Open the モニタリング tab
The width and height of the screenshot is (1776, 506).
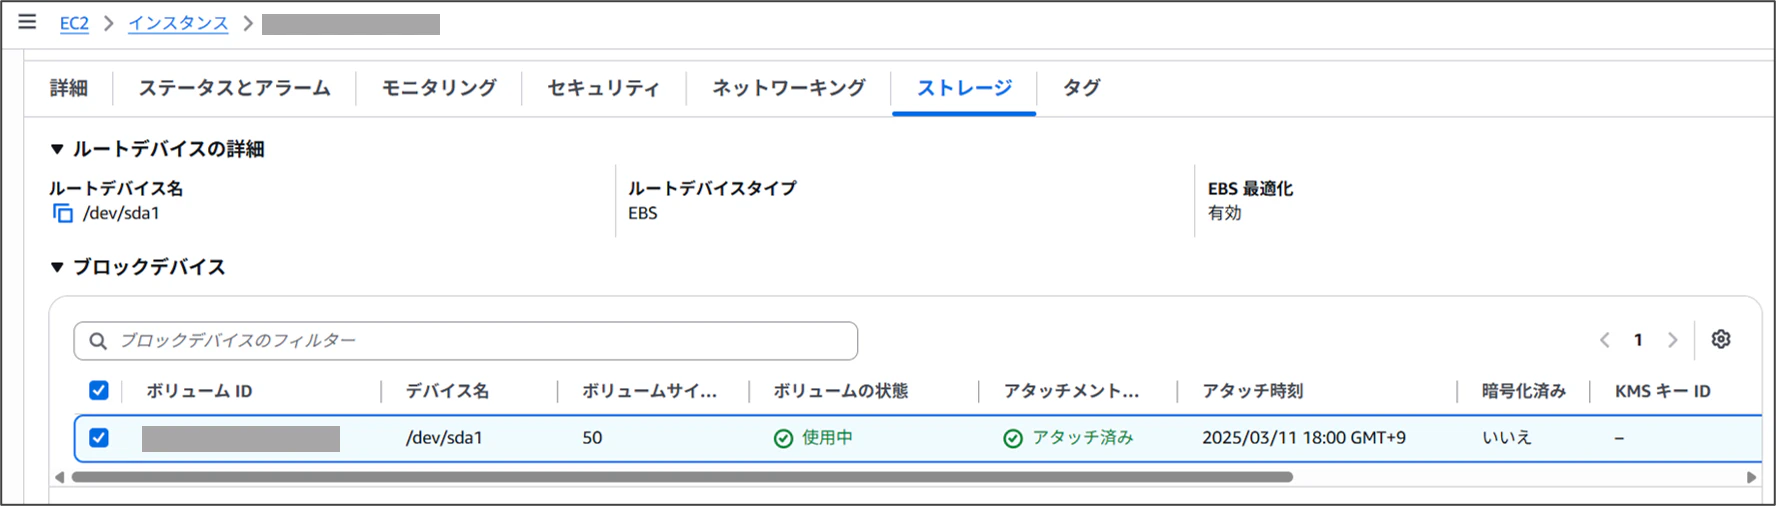(x=439, y=88)
